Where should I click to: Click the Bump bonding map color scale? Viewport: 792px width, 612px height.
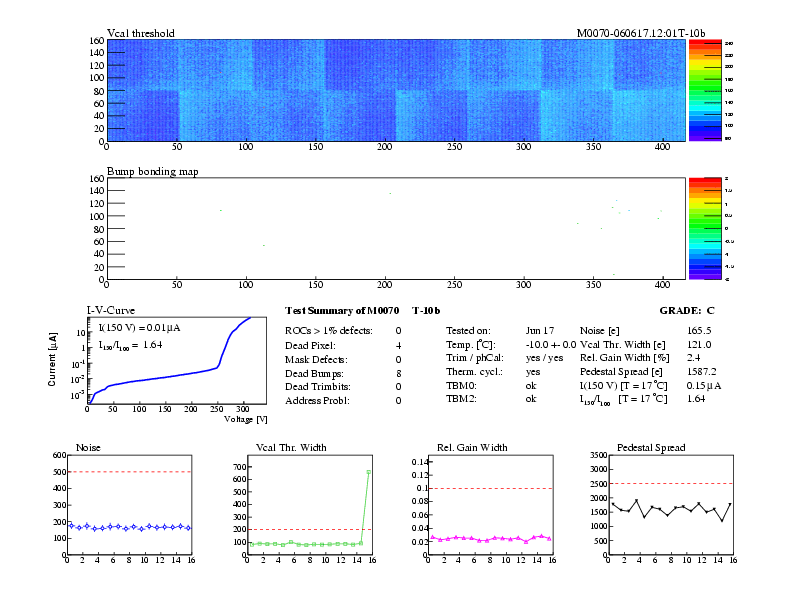click(x=712, y=228)
